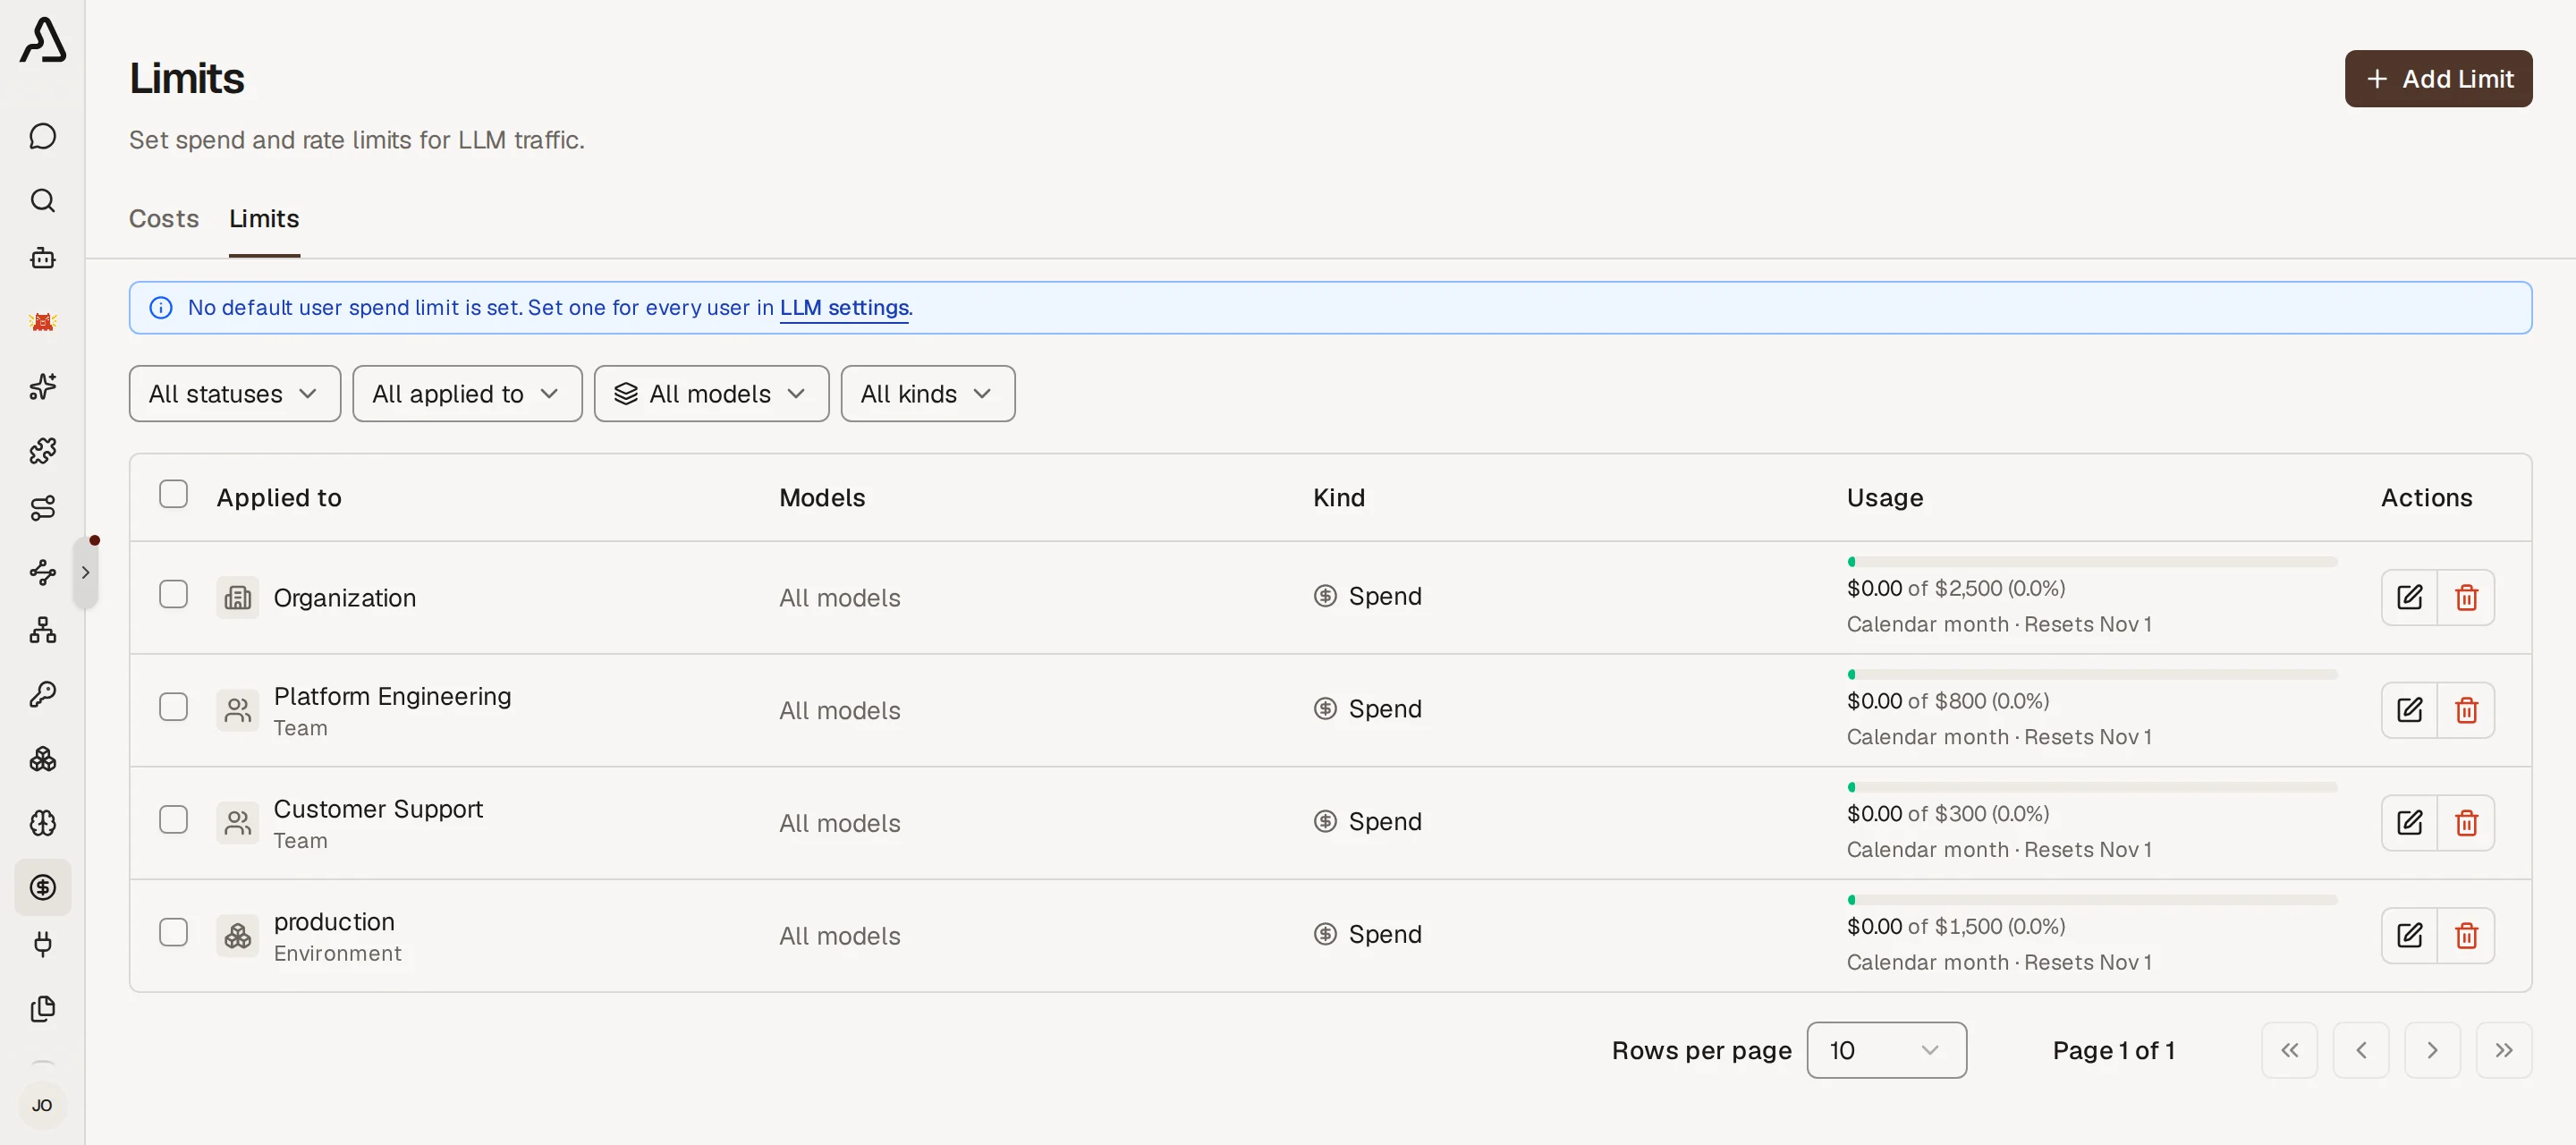
Task: Select the Limits tab
Action: click(264, 218)
